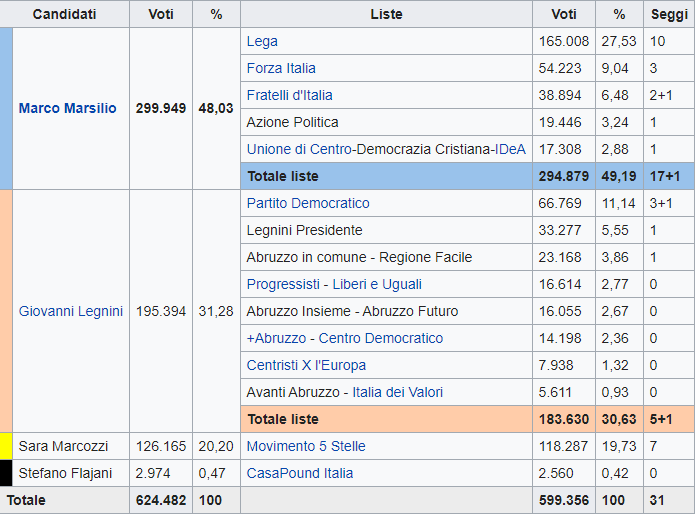
Task: Click the IDeA party link
Action: pos(513,149)
